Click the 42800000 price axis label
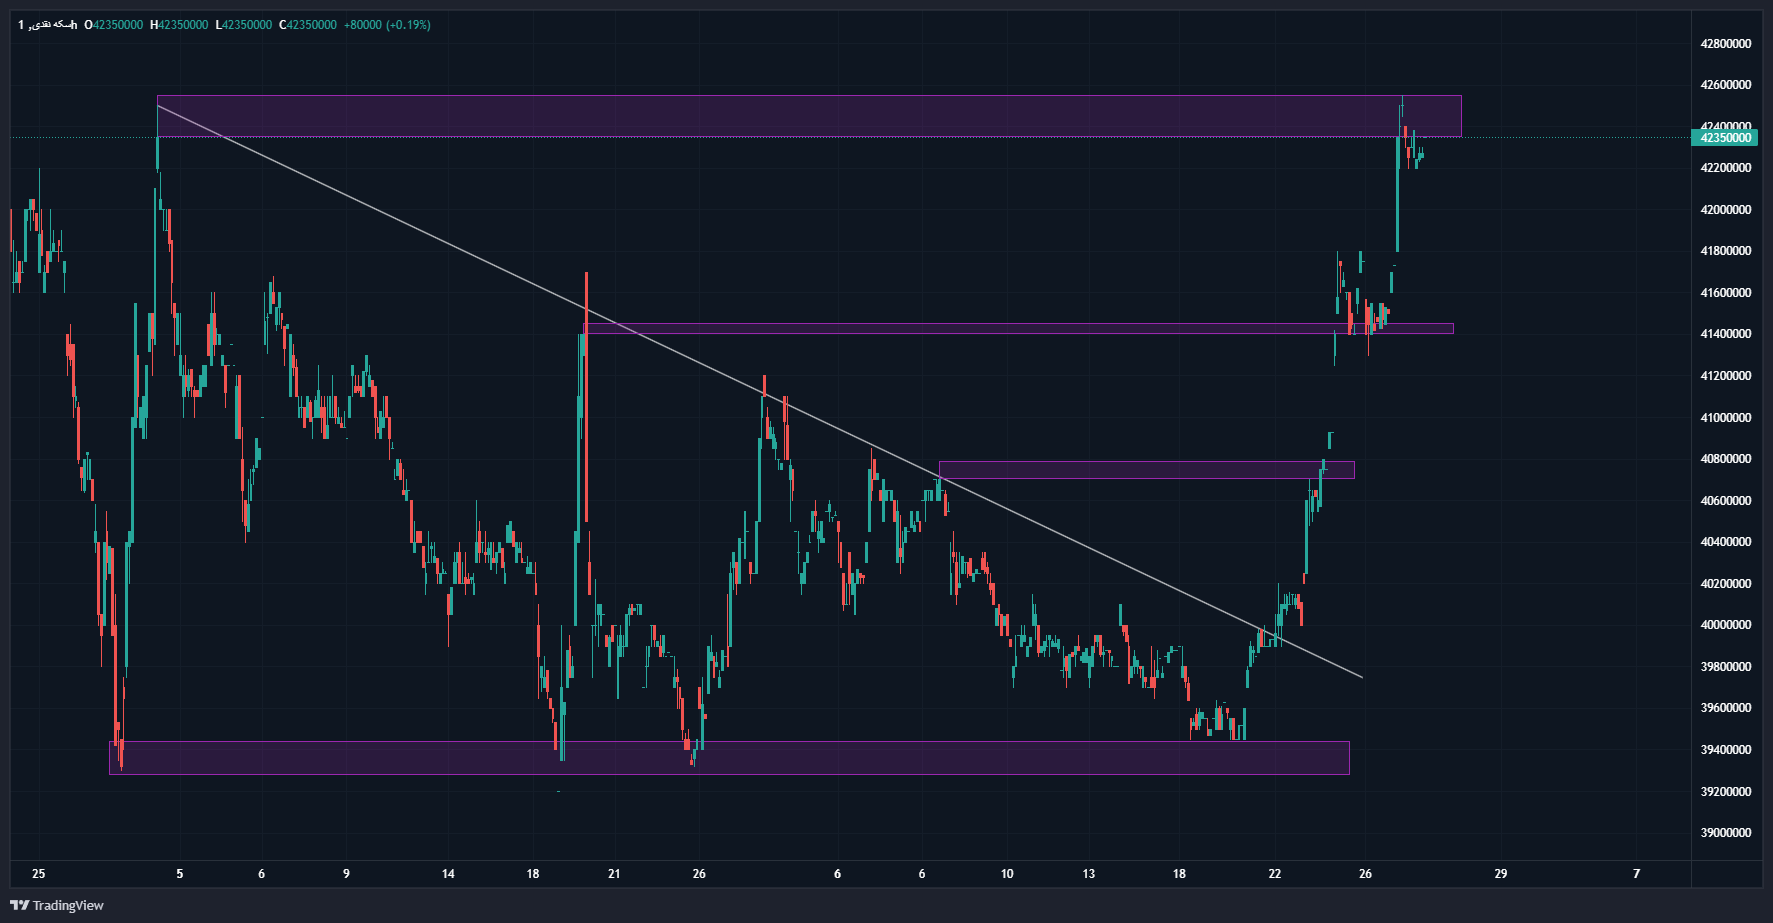This screenshot has width=1773, height=923. [x=1725, y=44]
